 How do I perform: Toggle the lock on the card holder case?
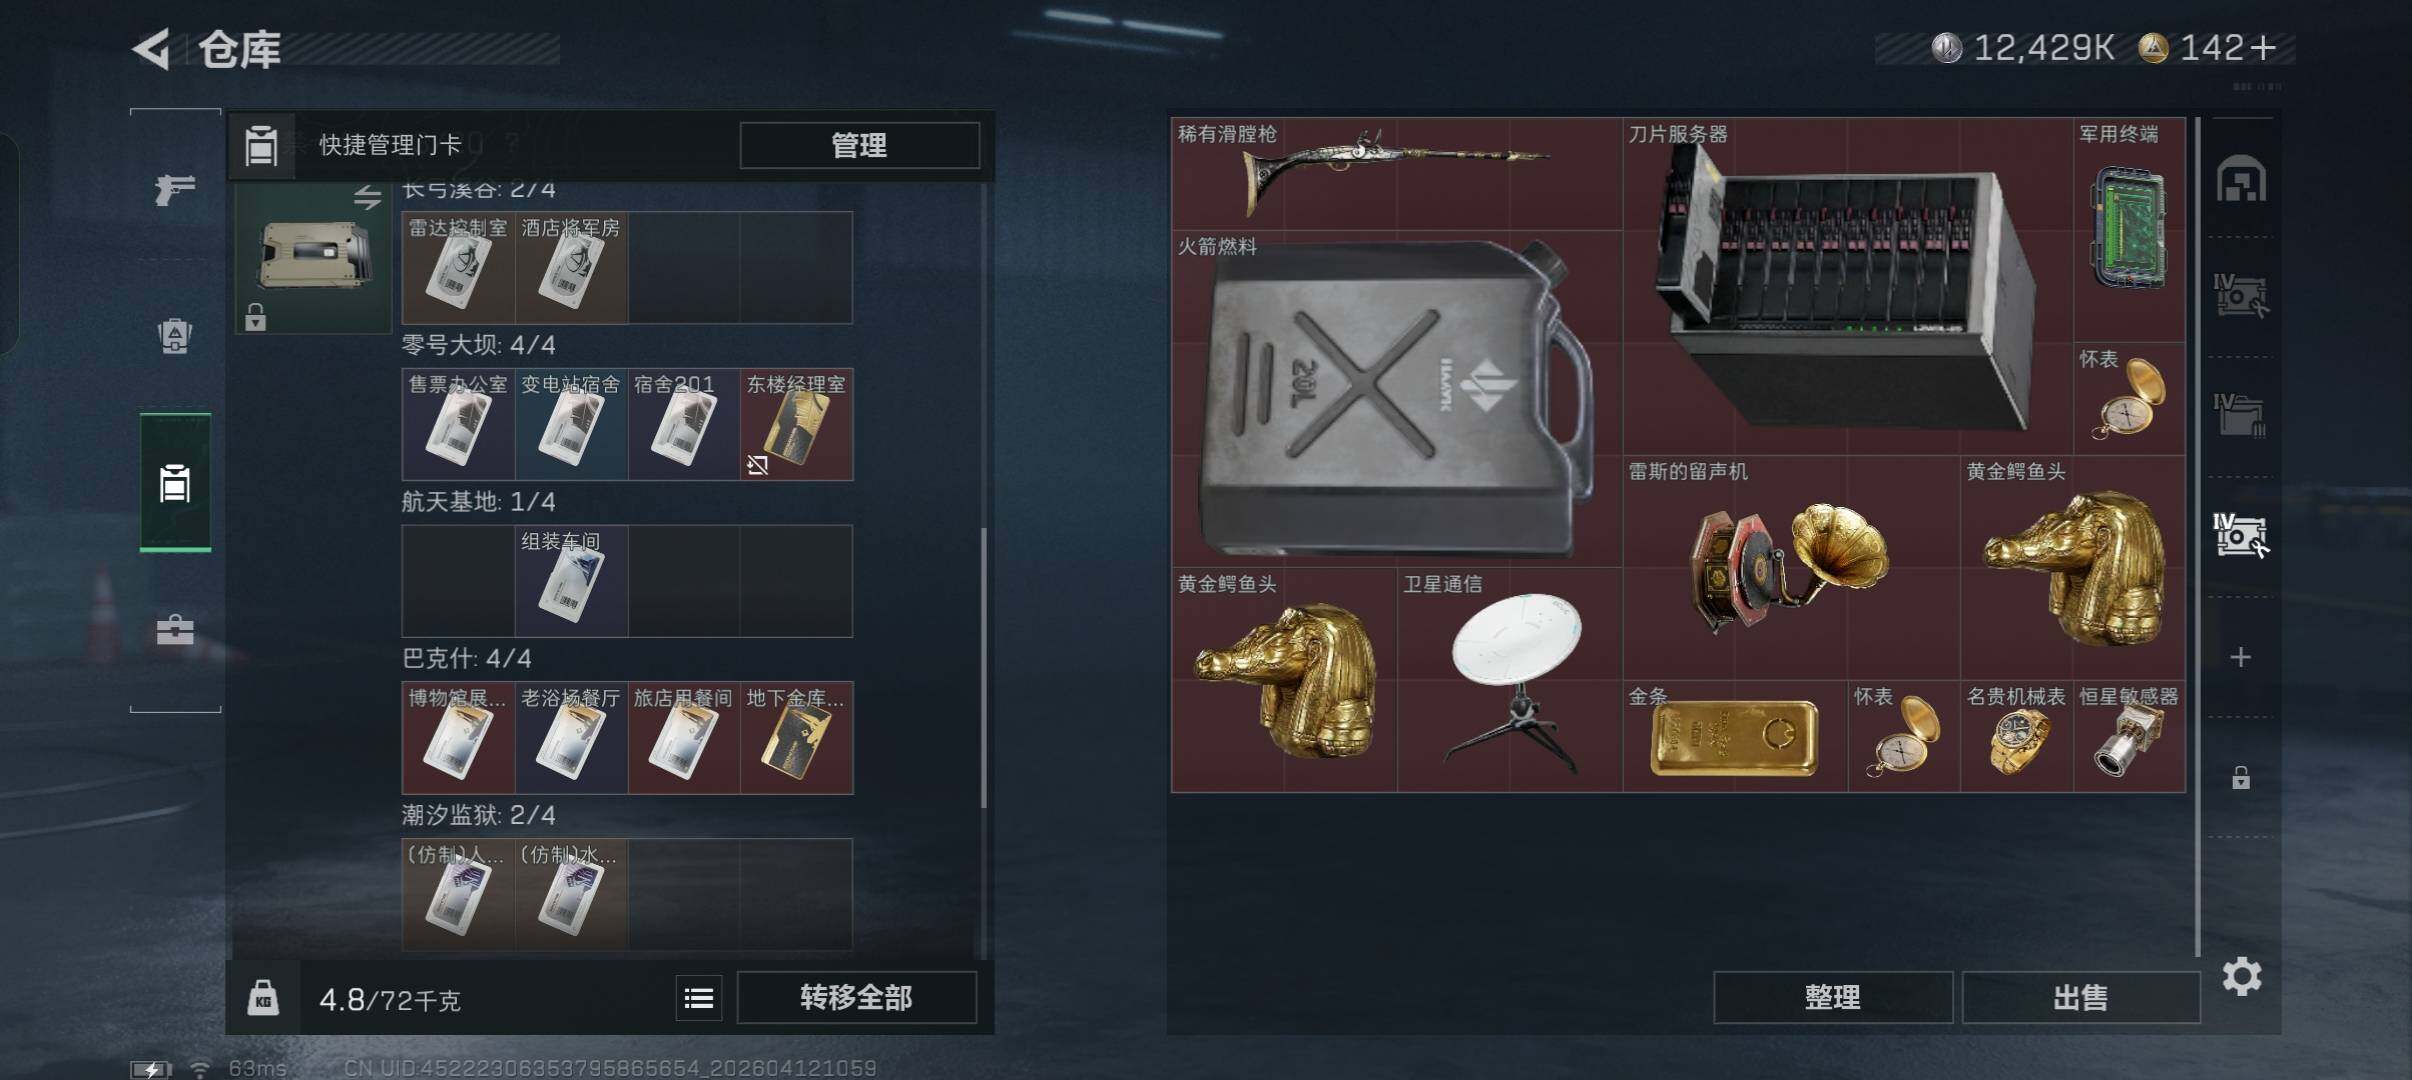pos(256,317)
